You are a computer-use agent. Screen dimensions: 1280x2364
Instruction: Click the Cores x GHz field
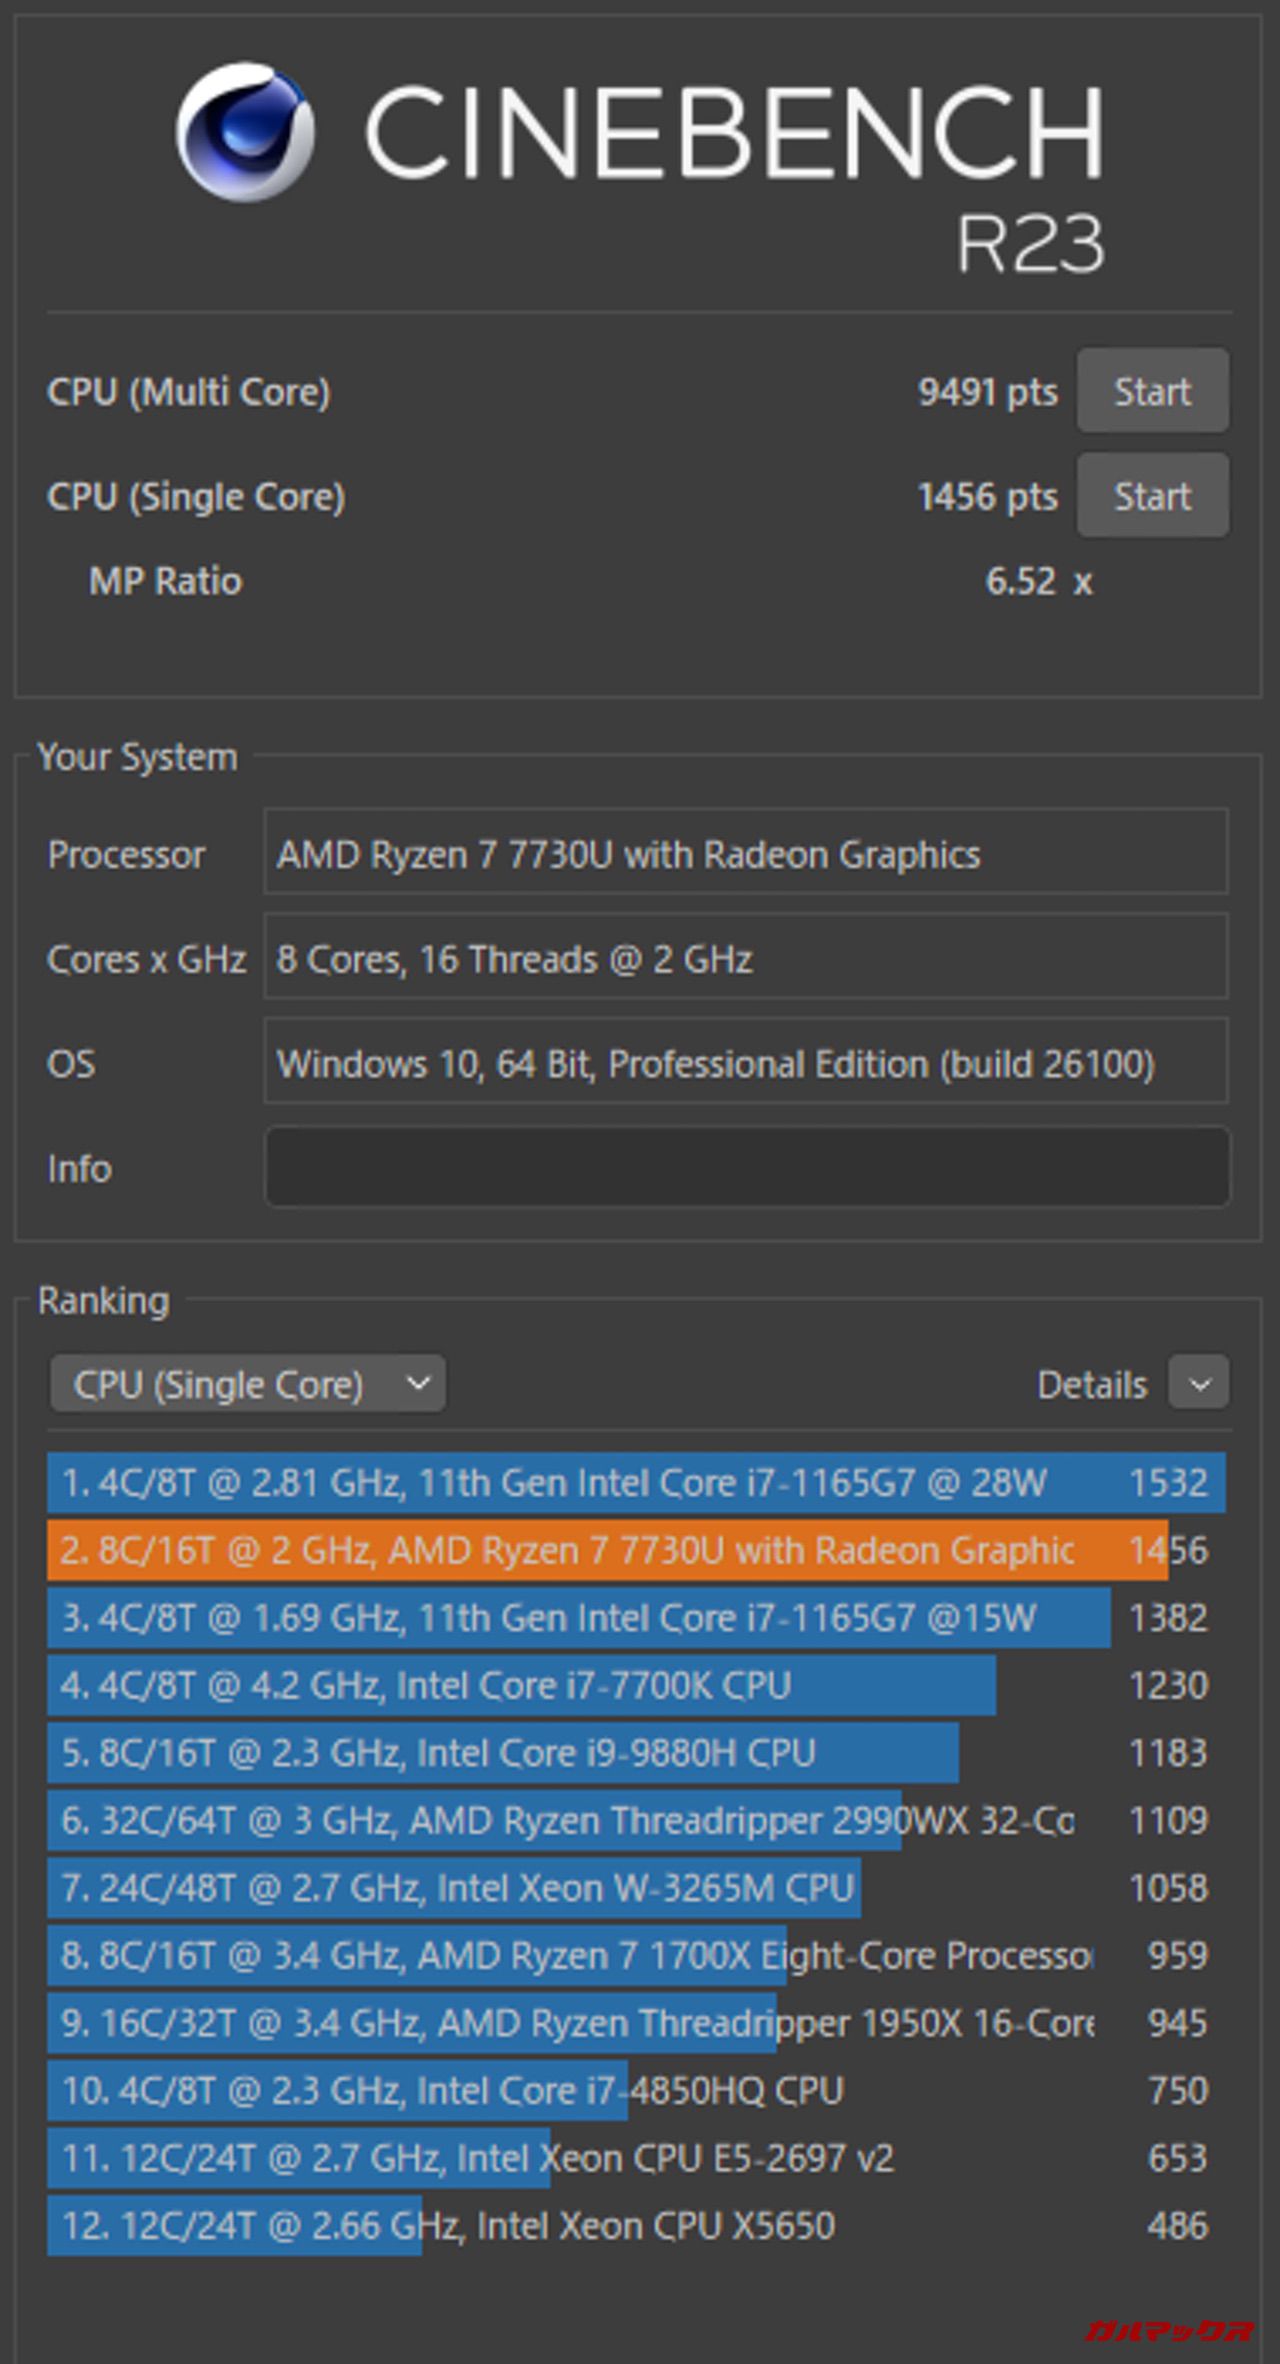tap(746, 958)
